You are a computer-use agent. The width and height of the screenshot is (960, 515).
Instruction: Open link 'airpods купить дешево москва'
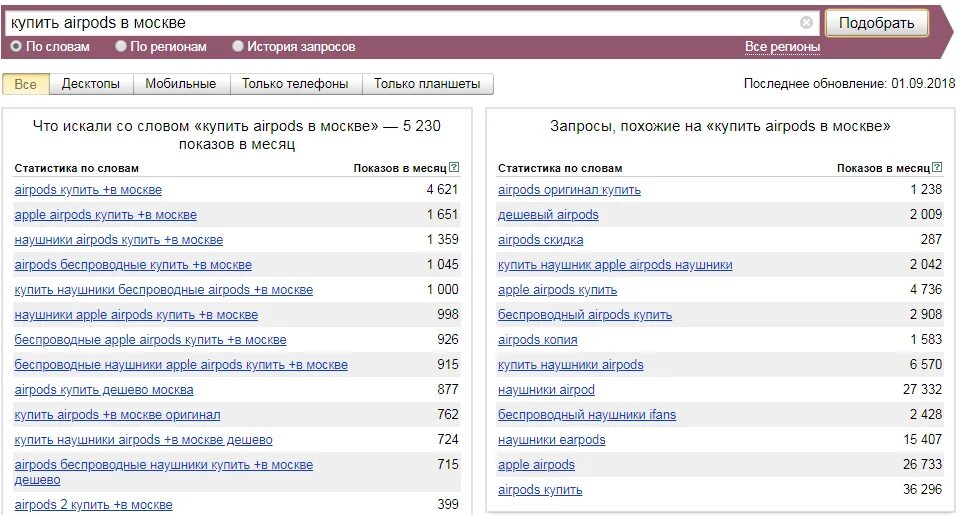[104, 390]
